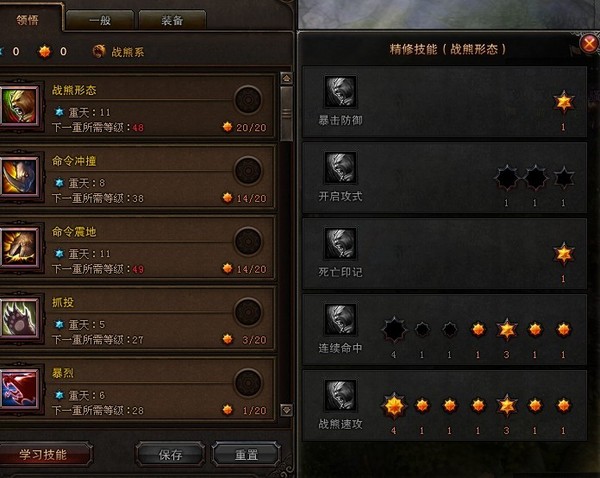
Task: Click the 暴击防御 refinement skill icon
Action: pyautogui.click(x=340, y=92)
